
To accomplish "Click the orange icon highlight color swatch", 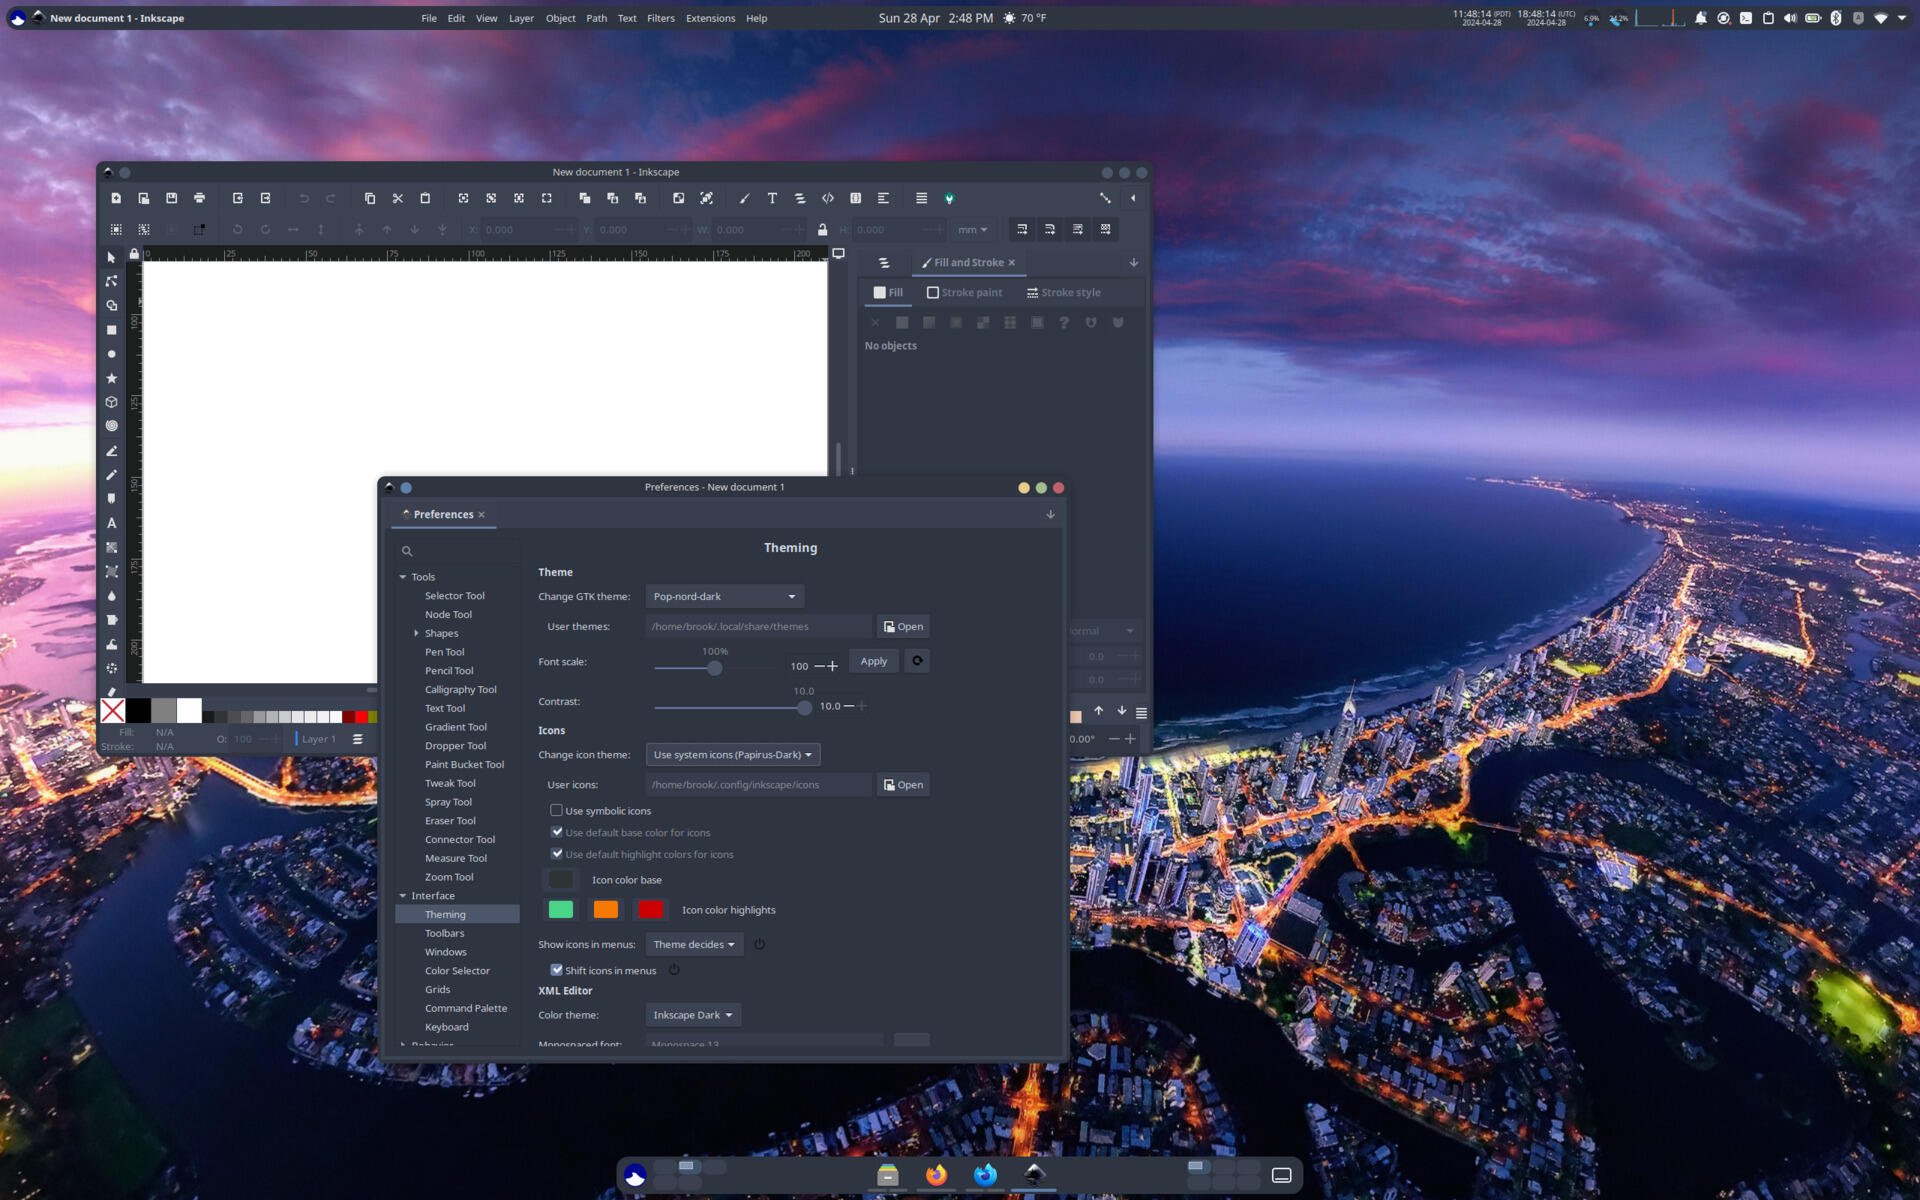I will tap(606, 909).
